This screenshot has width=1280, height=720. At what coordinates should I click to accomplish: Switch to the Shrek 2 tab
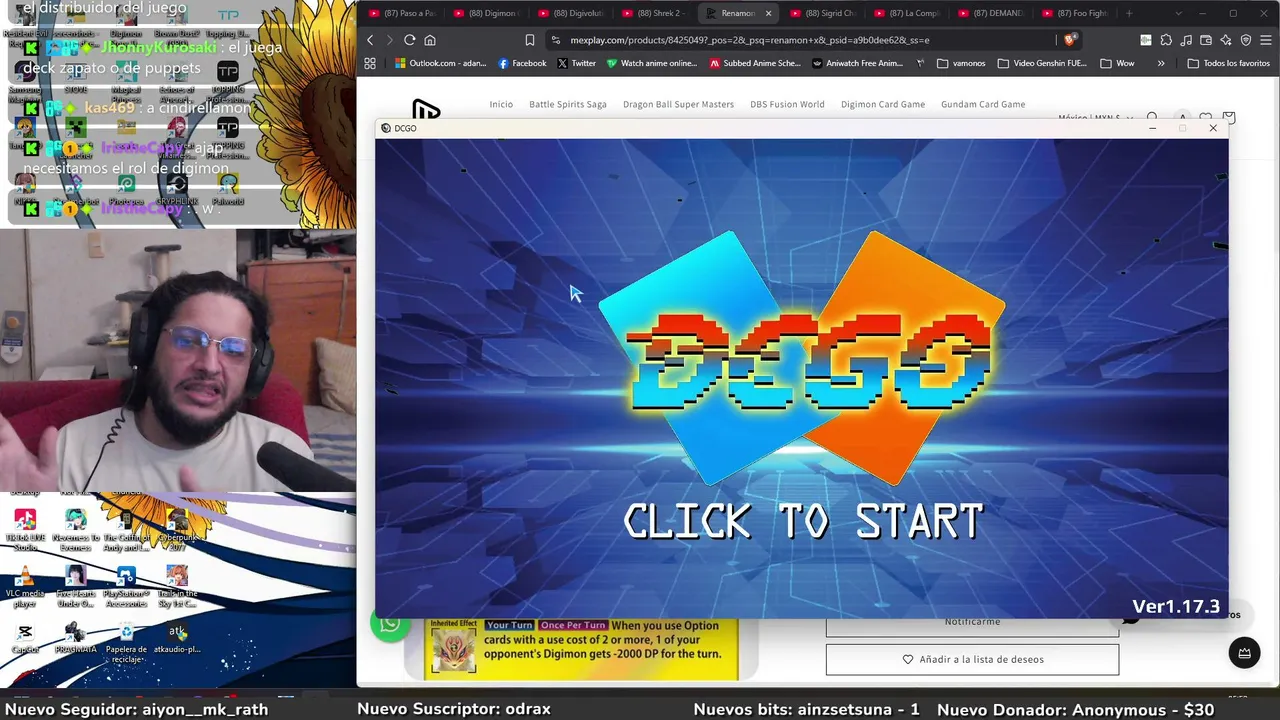pos(654,13)
